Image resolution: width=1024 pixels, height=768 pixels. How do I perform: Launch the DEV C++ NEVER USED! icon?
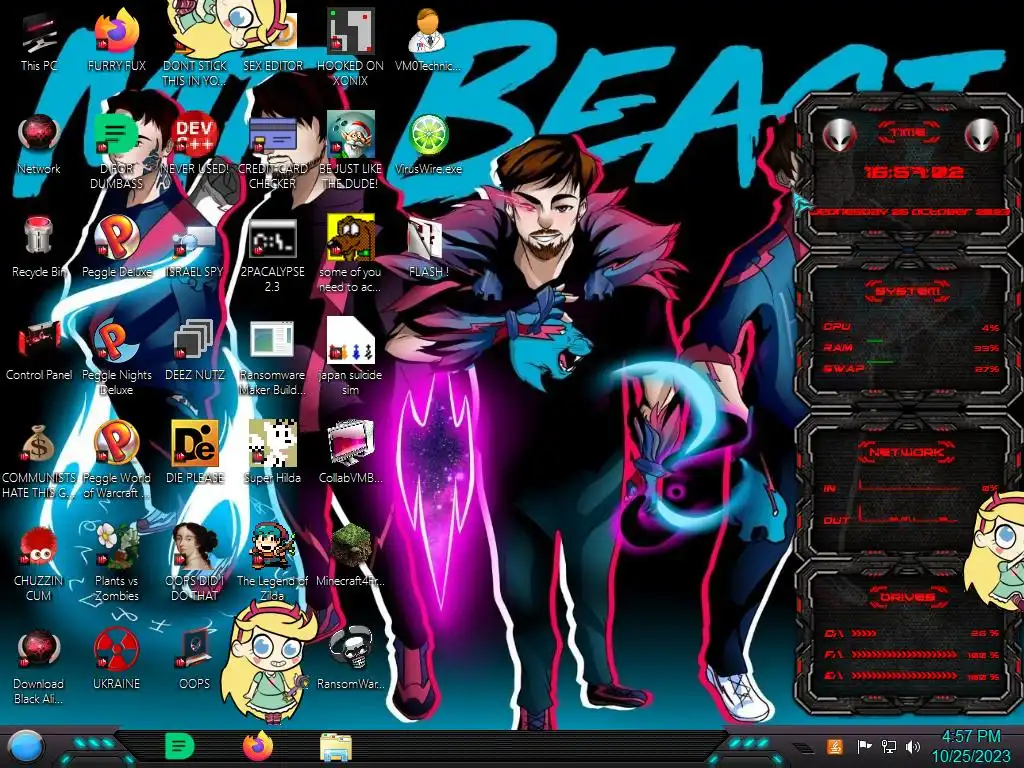195,144
